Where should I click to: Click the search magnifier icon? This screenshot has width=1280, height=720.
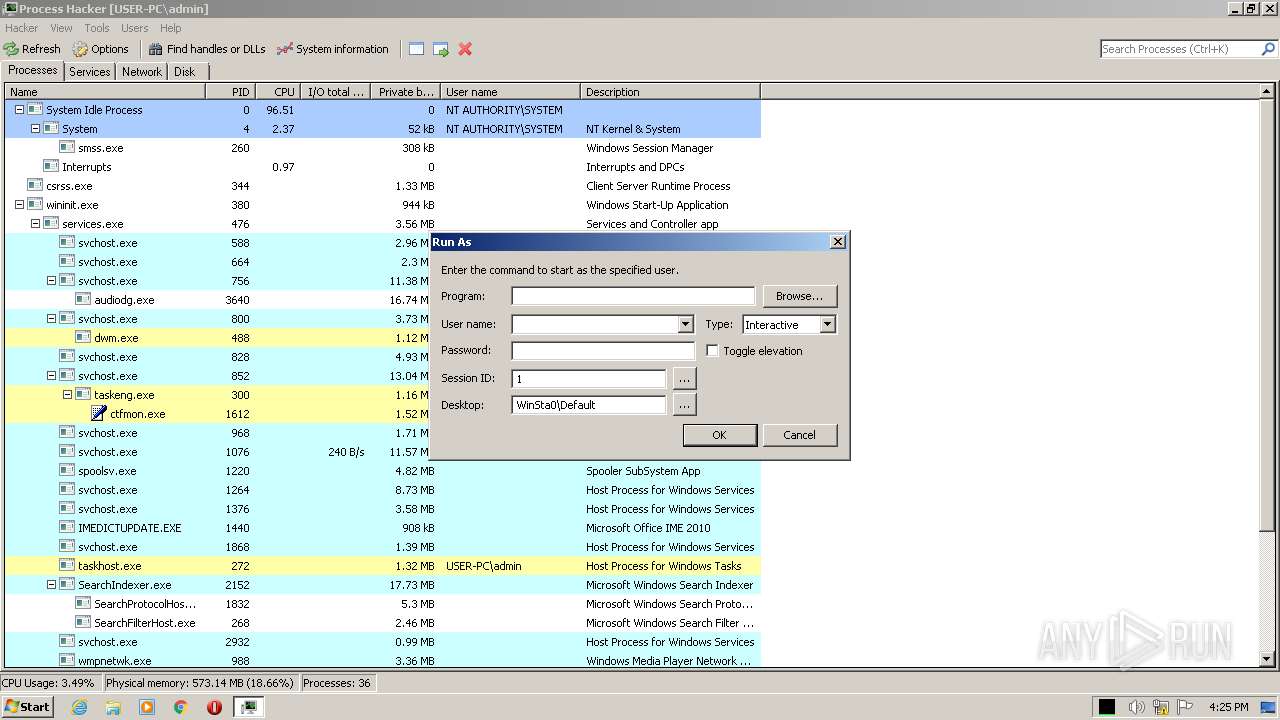click(1268, 49)
